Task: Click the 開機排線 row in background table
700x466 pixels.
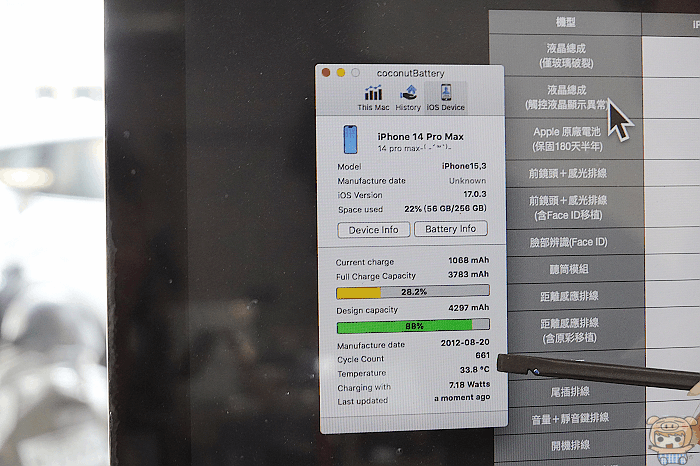Action: 571,445
